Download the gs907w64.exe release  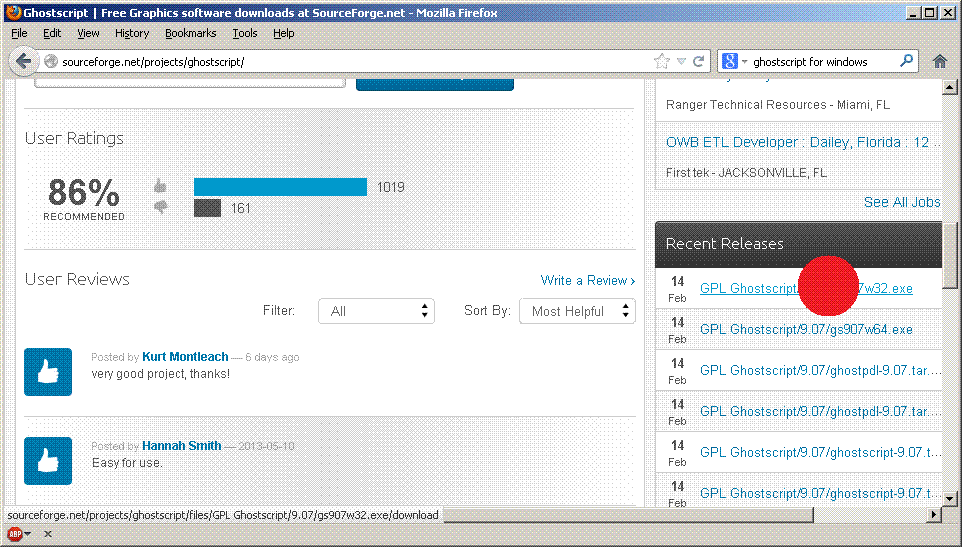click(x=806, y=329)
